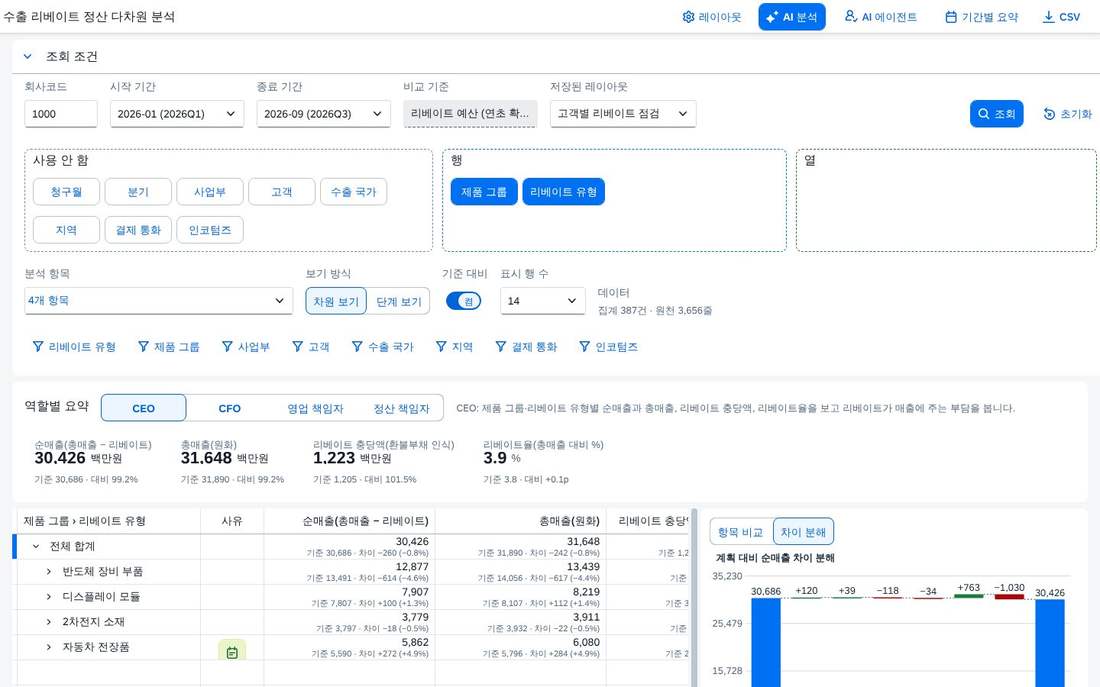Click the 30,426 순매출 KPI value
This screenshot has width=1100, height=687.
pyautogui.click(x=60, y=458)
